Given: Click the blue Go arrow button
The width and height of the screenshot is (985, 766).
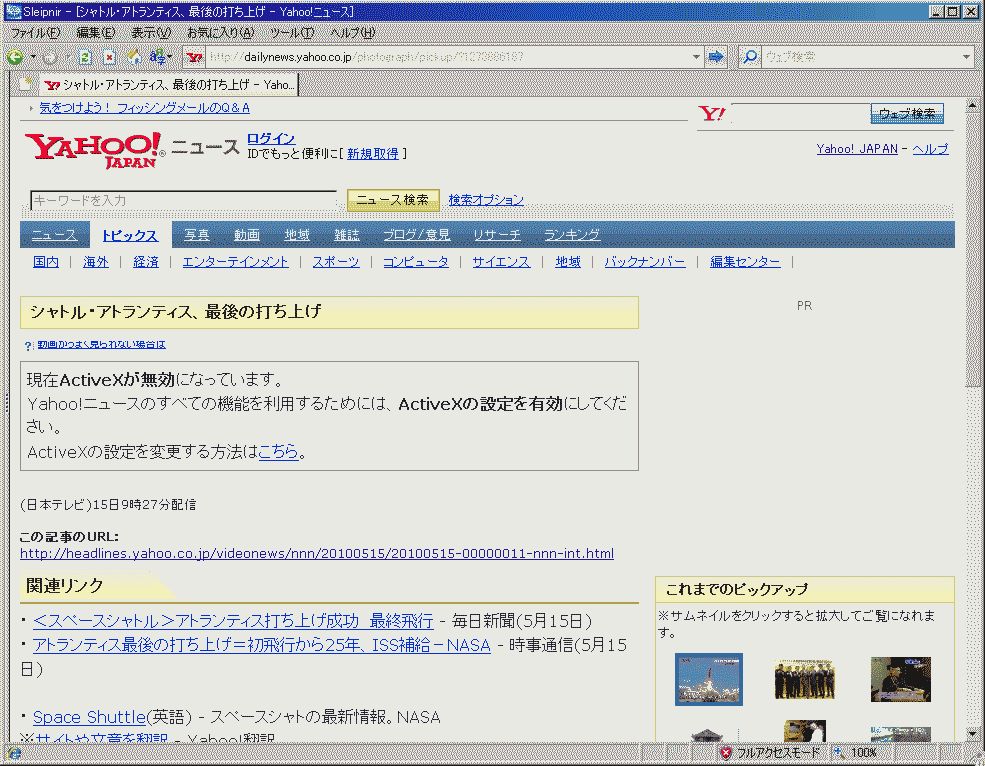Looking at the screenshot, I should coord(716,57).
